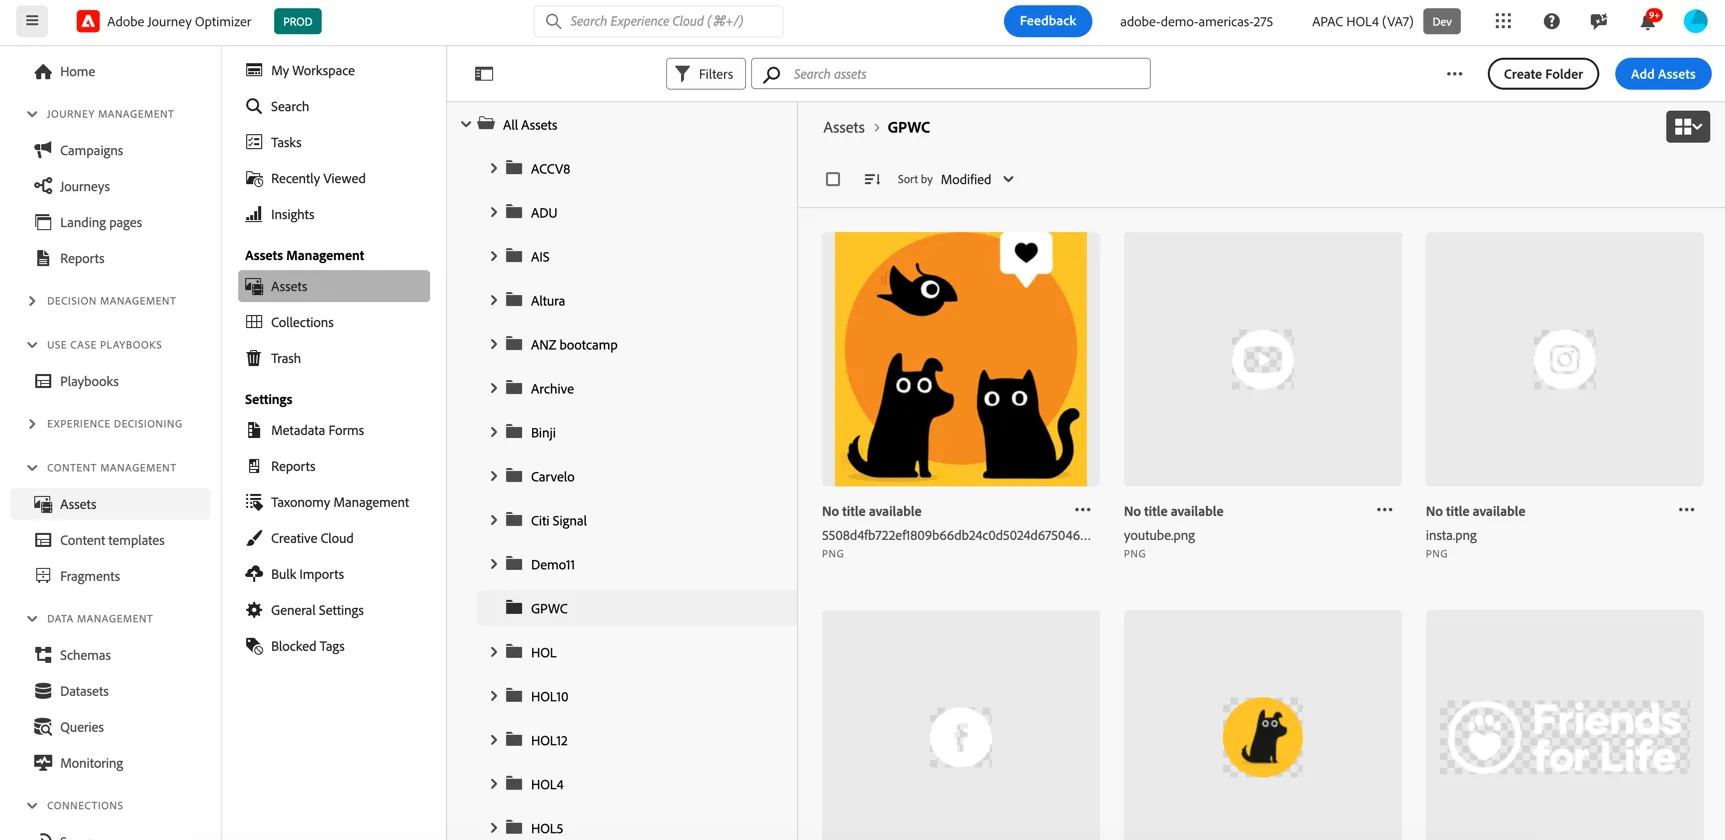Open the cats and bird thumbnail
Viewport: 1725px width, 840px height.
click(x=961, y=359)
